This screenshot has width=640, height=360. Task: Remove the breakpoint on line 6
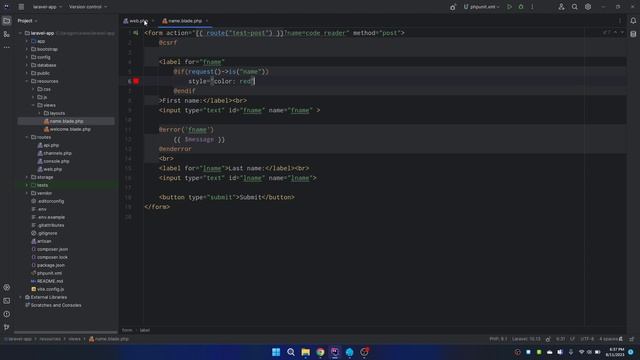(x=136, y=81)
